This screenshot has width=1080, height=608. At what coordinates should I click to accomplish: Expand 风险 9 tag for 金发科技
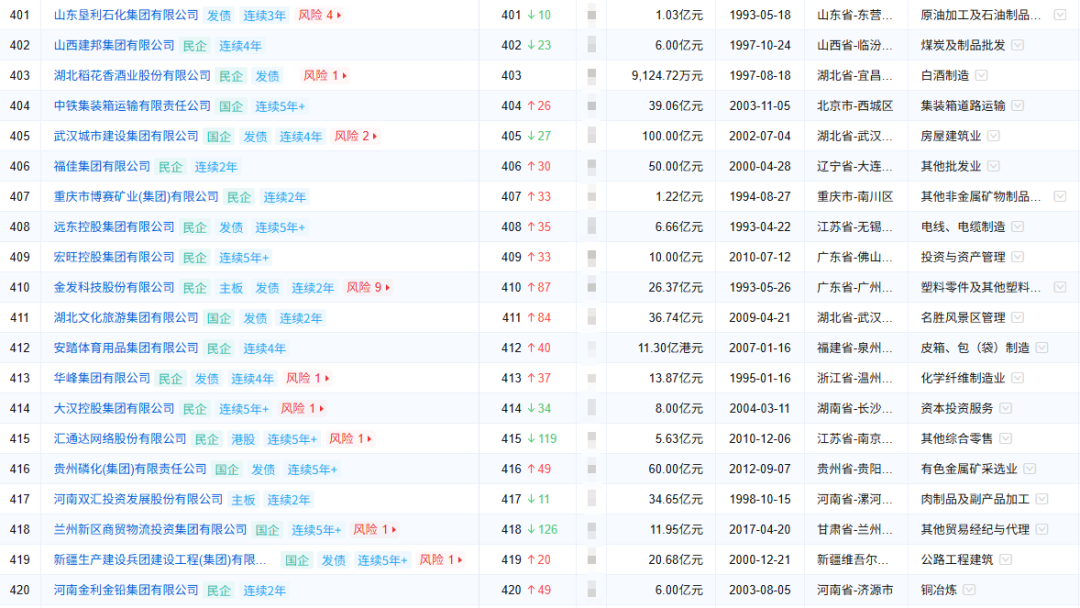coord(368,287)
